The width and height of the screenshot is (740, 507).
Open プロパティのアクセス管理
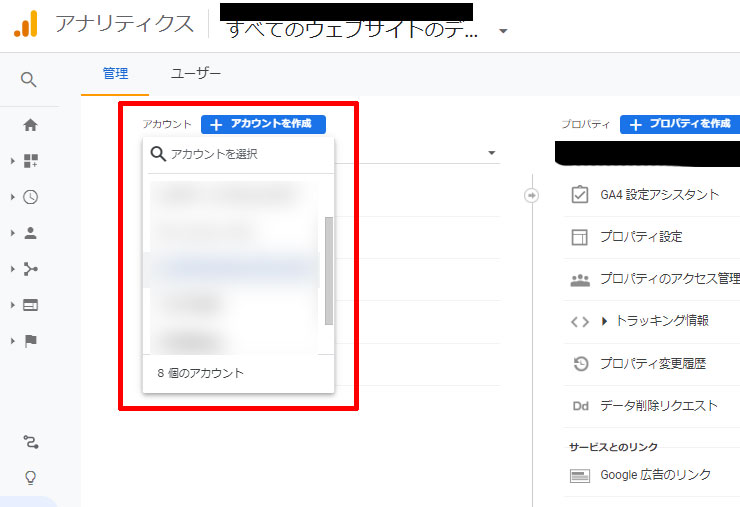[670, 279]
